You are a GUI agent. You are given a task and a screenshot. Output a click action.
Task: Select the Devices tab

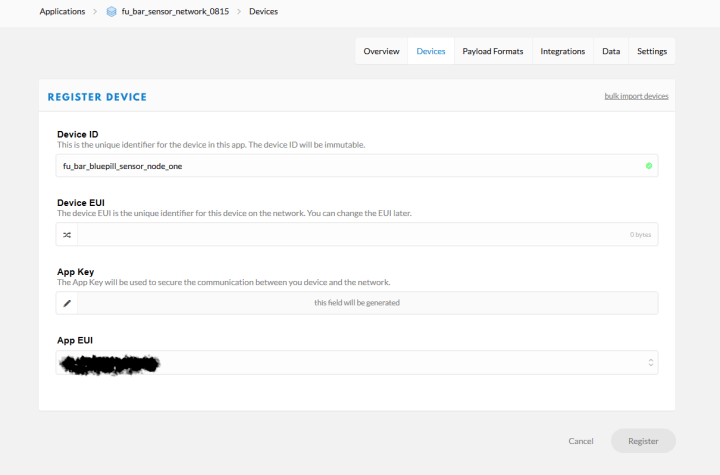[431, 51]
